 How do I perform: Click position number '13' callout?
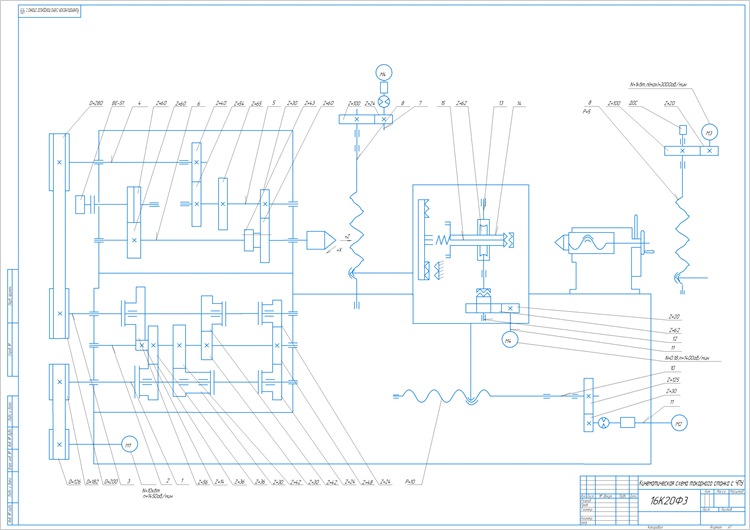pos(501,103)
